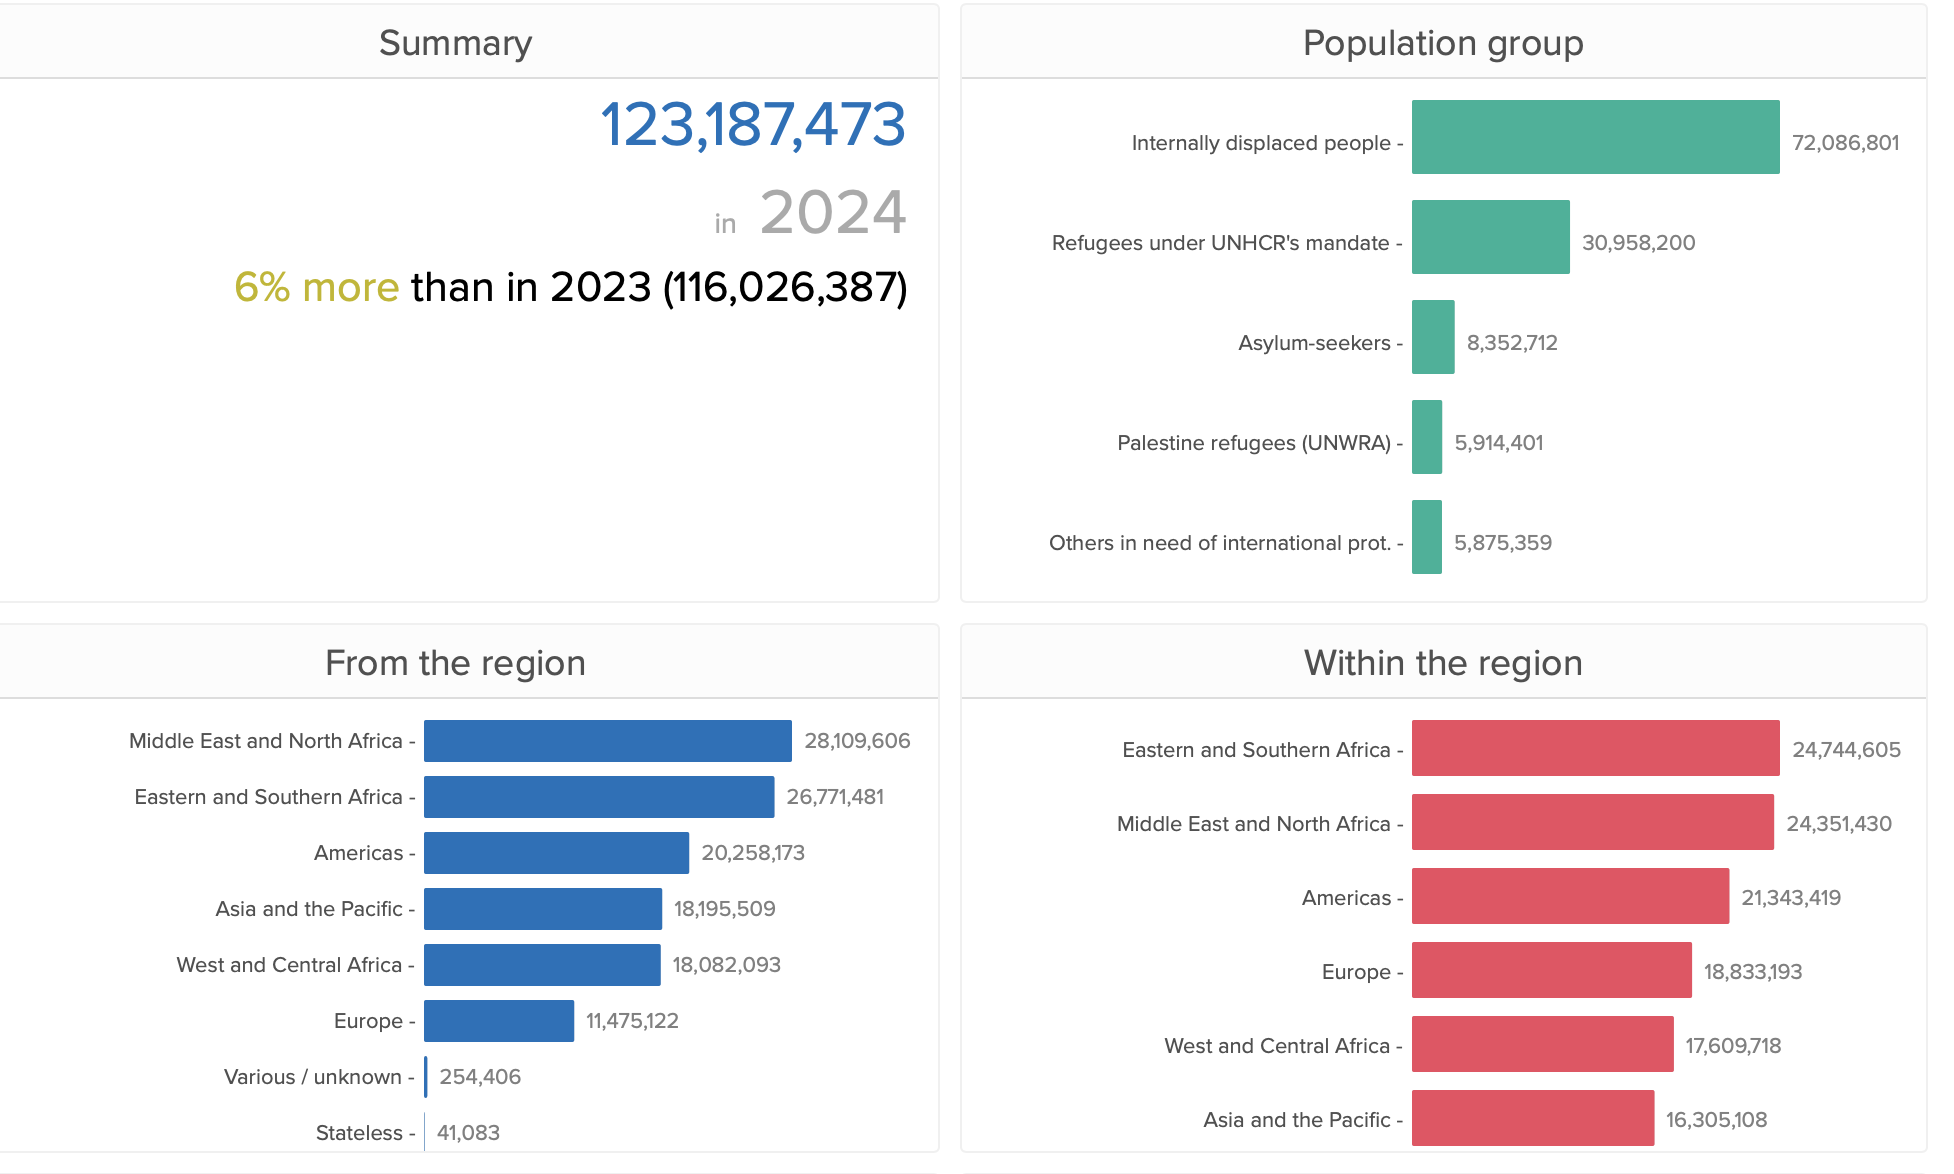This screenshot has width=1954, height=1174.
Task: Select red Middle East and North Africa bar
Action: (x=1592, y=822)
